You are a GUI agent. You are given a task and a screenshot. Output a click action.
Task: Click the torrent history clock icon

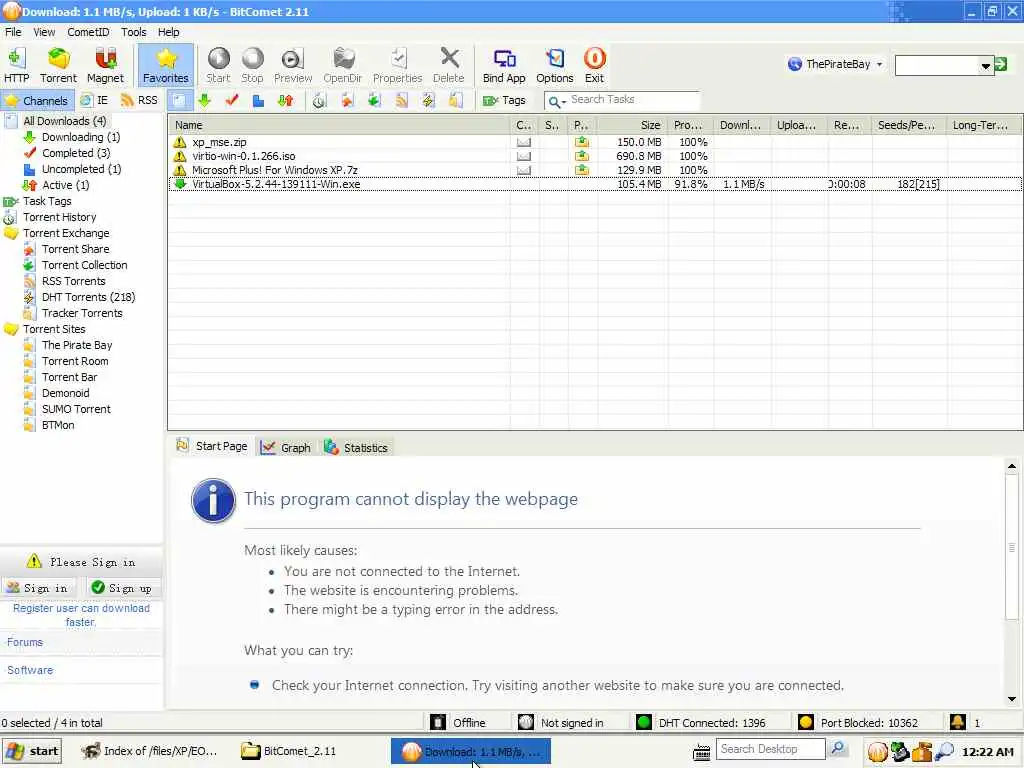tap(319, 101)
